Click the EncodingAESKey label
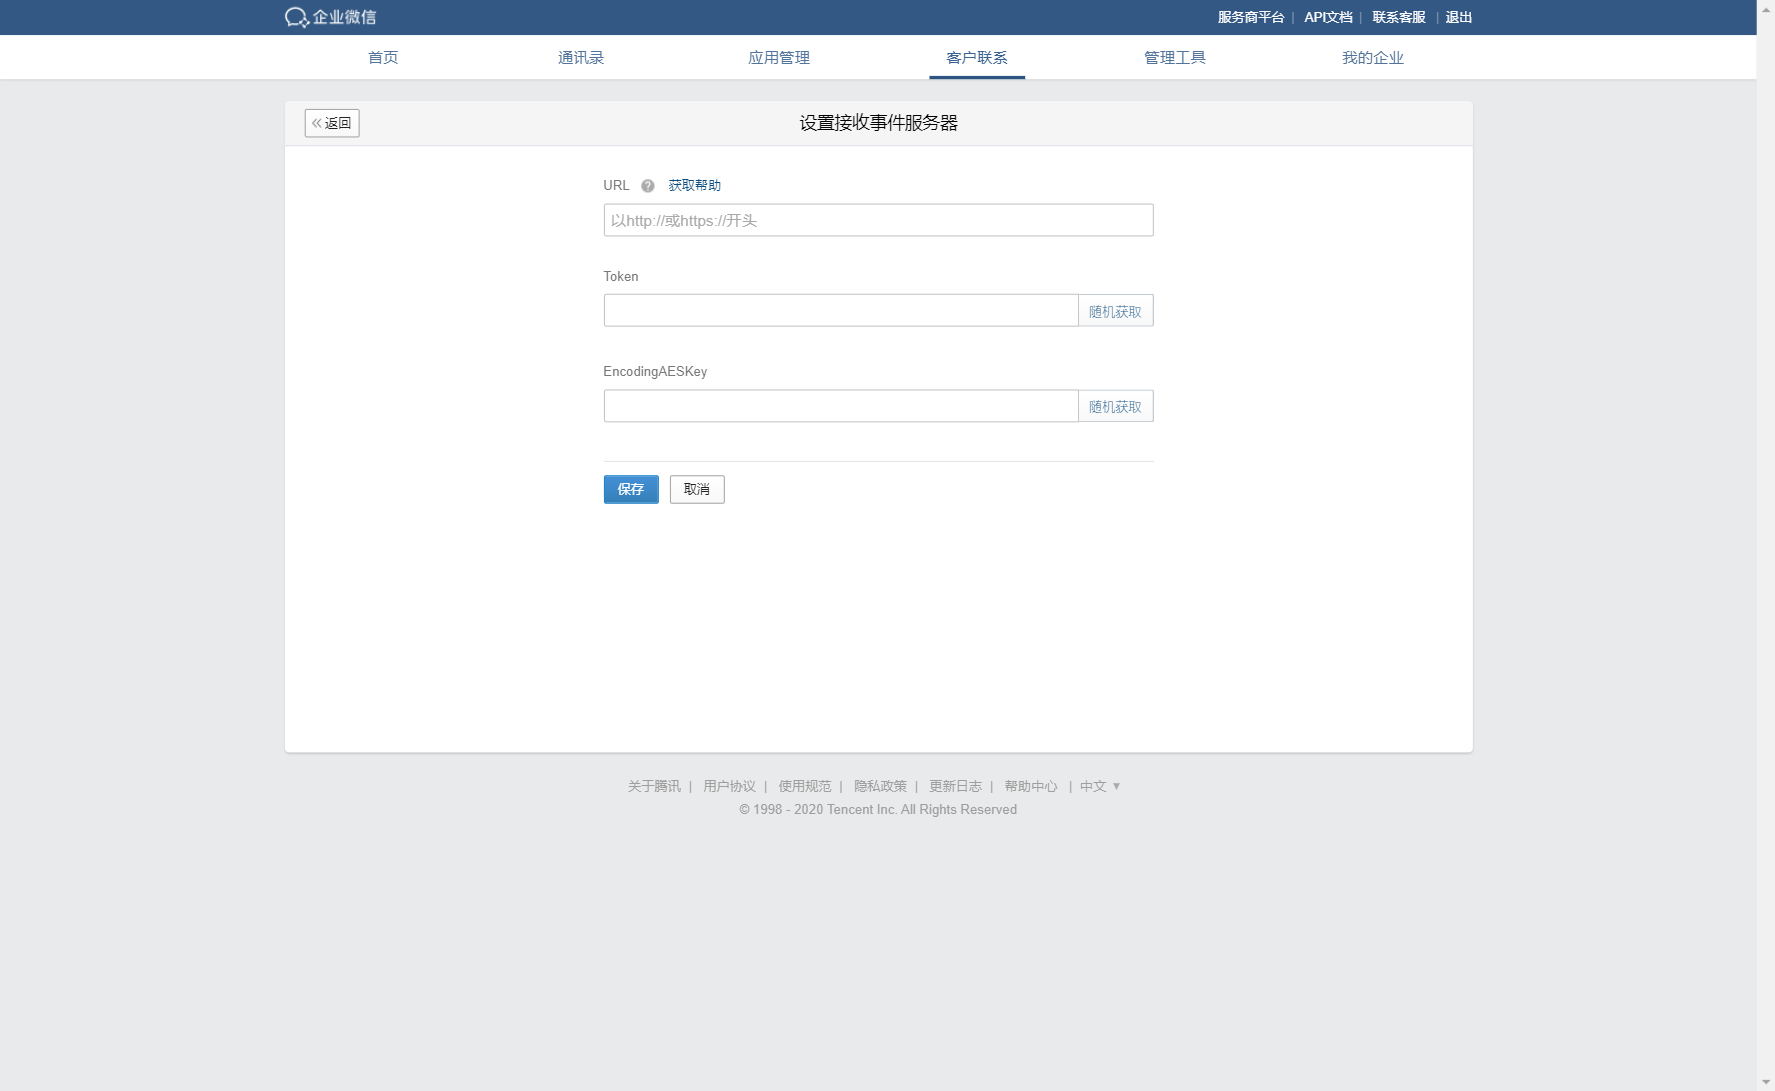The image size is (1775, 1091). click(655, 371)
